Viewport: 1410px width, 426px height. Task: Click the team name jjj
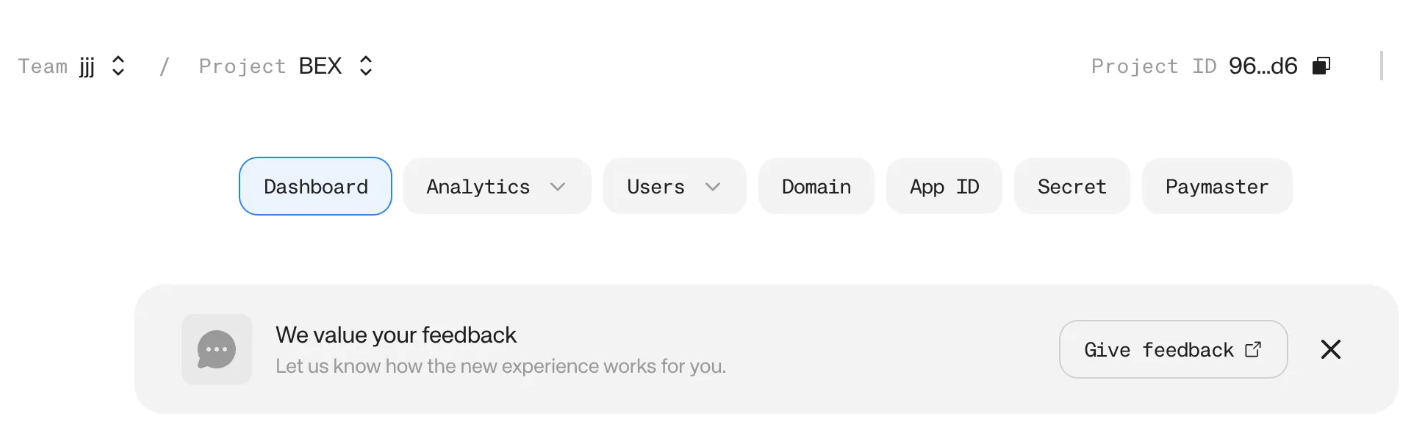click(87, 66)
